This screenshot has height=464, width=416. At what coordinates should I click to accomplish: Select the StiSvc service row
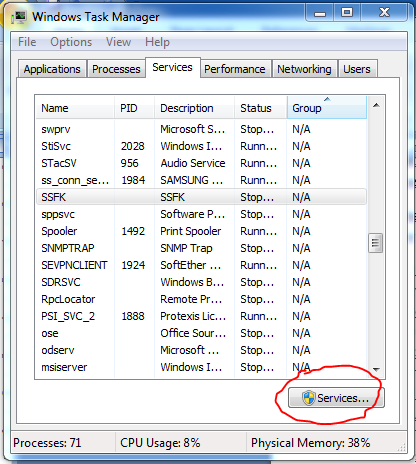tap(201, 146)
